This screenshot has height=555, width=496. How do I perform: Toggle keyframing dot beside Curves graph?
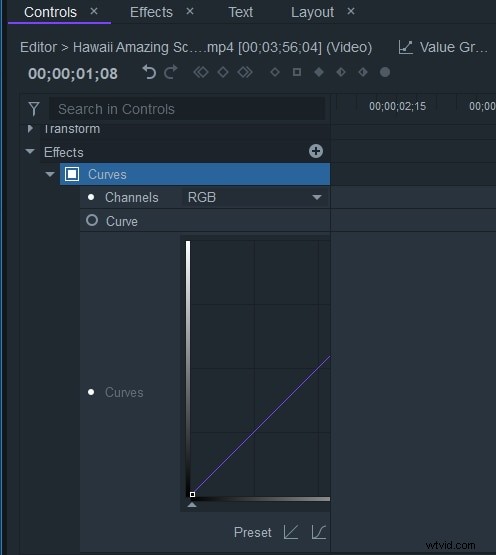(x=91, y=392)
